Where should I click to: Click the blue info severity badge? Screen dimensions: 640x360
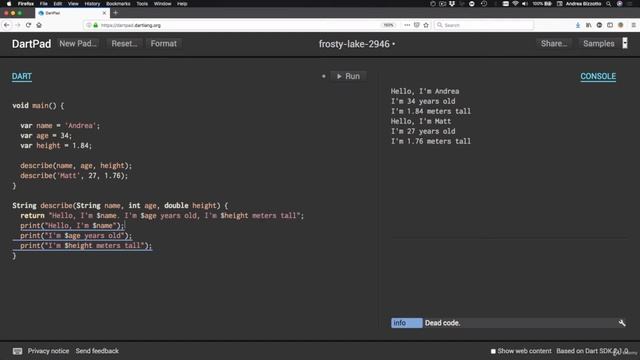(x=407, y=323)
